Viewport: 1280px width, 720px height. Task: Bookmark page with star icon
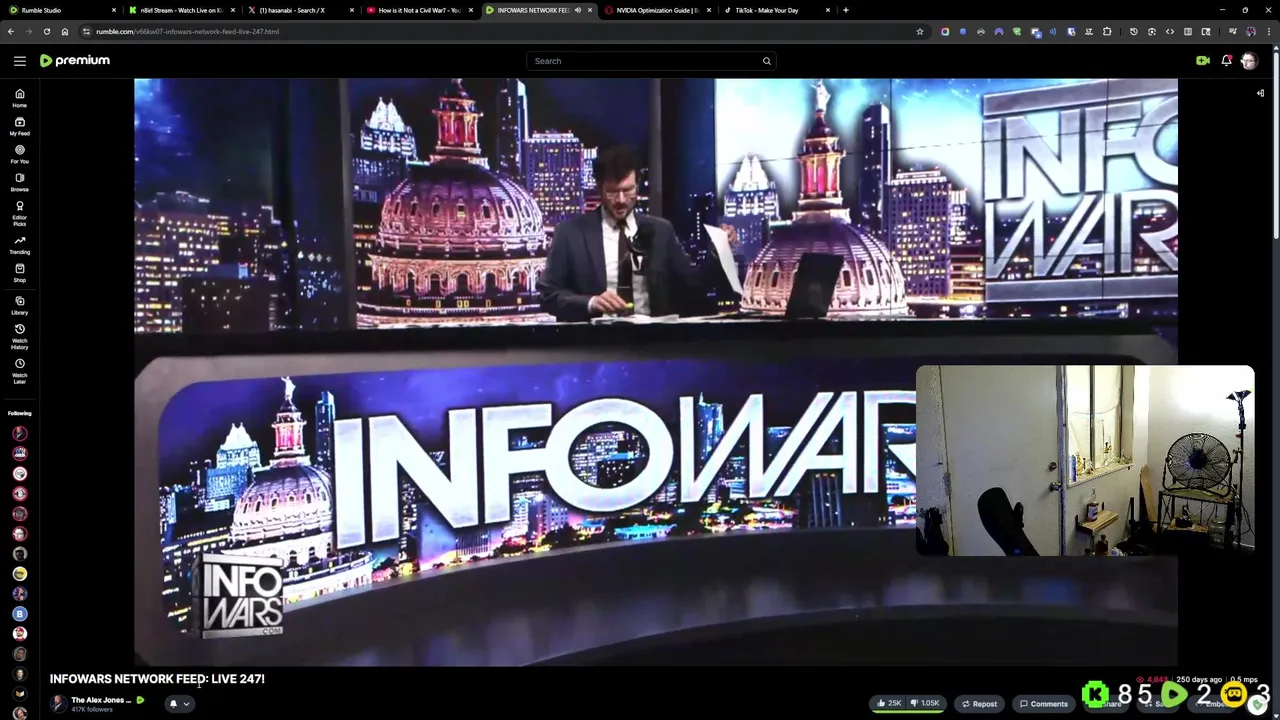(920, 31)
